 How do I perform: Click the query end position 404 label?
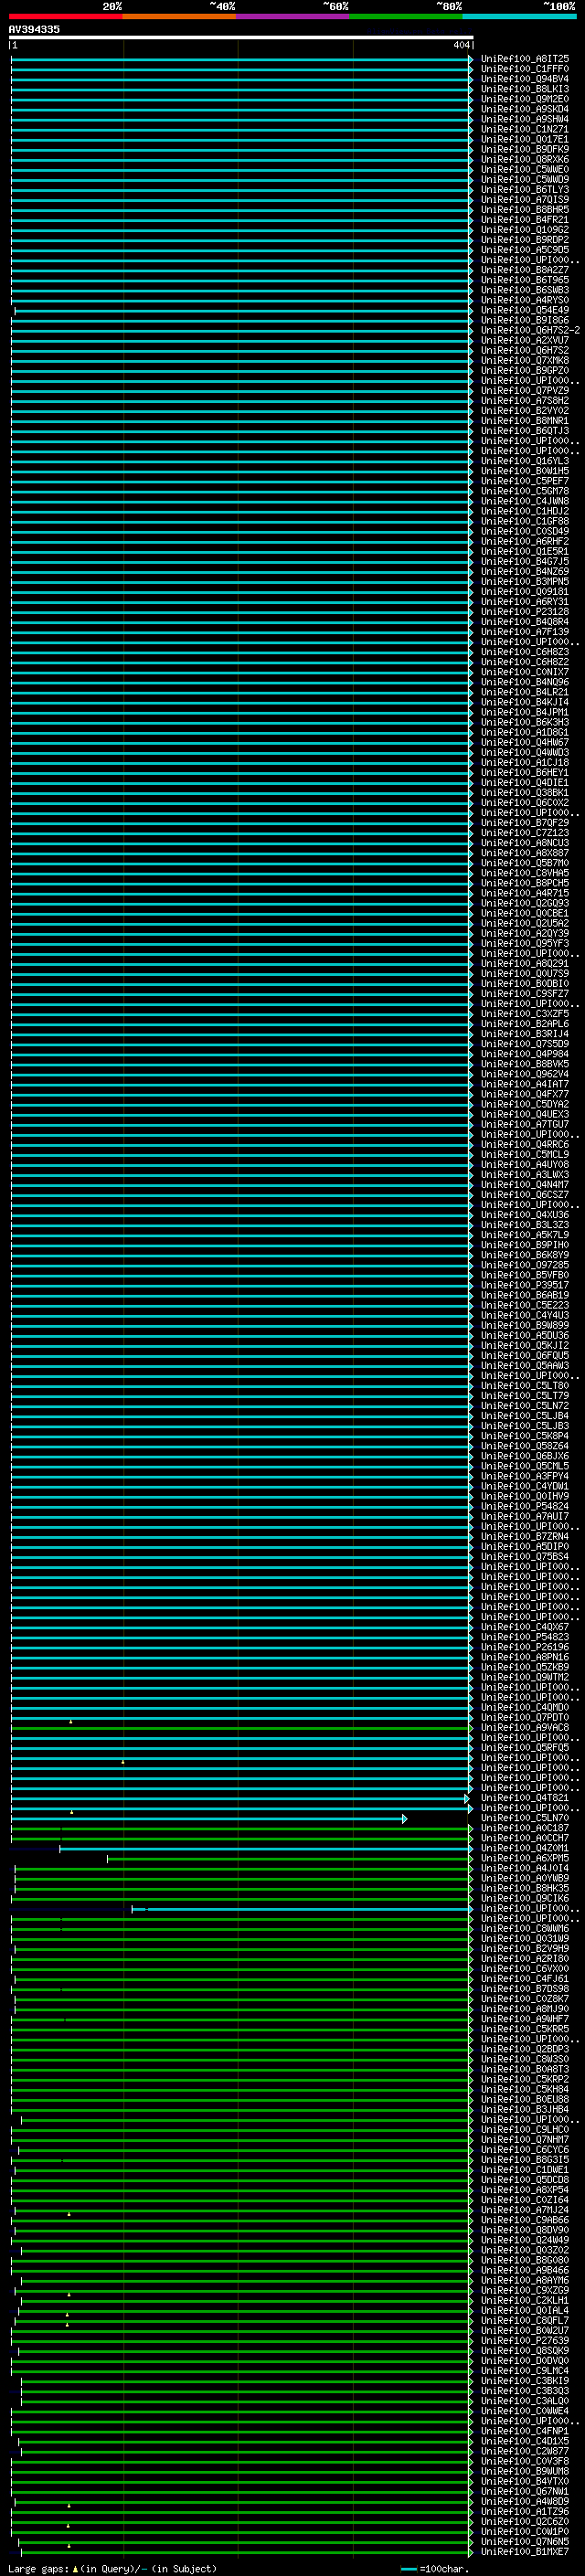coord(461,45)
